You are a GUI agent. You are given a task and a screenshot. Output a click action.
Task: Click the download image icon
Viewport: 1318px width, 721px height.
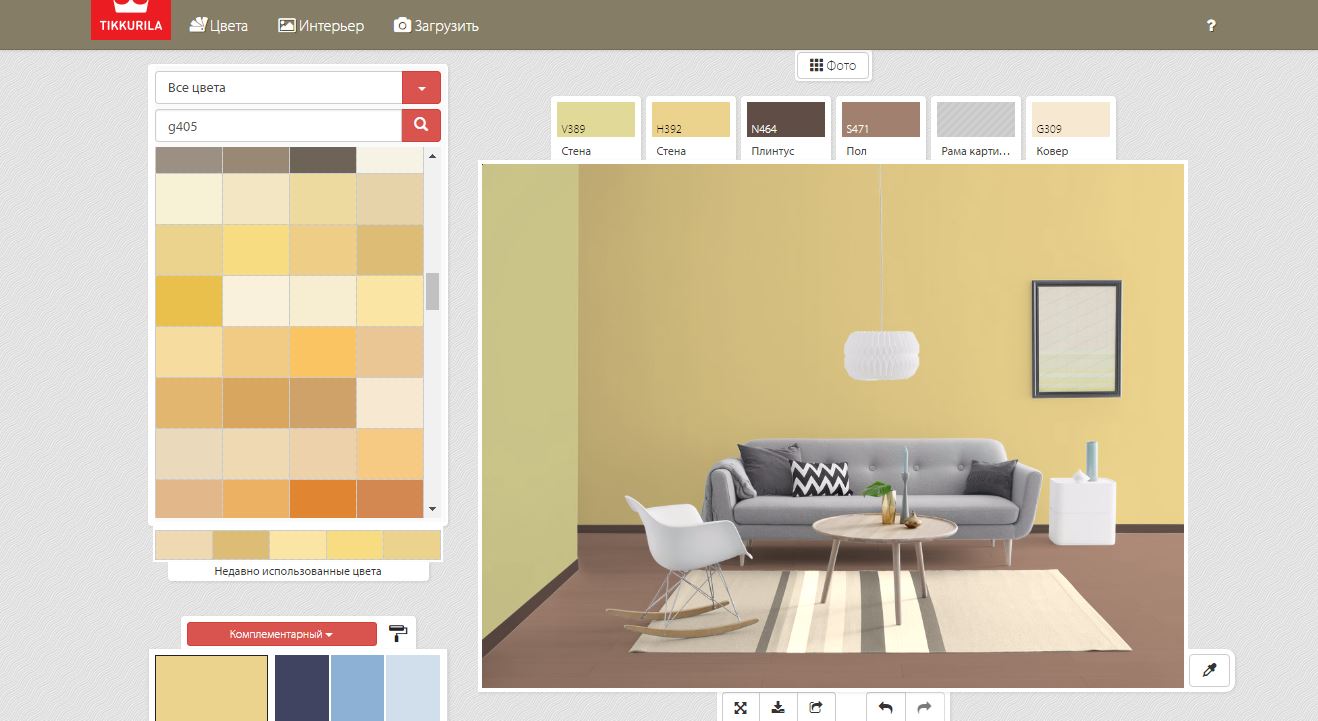coord(778,708)
